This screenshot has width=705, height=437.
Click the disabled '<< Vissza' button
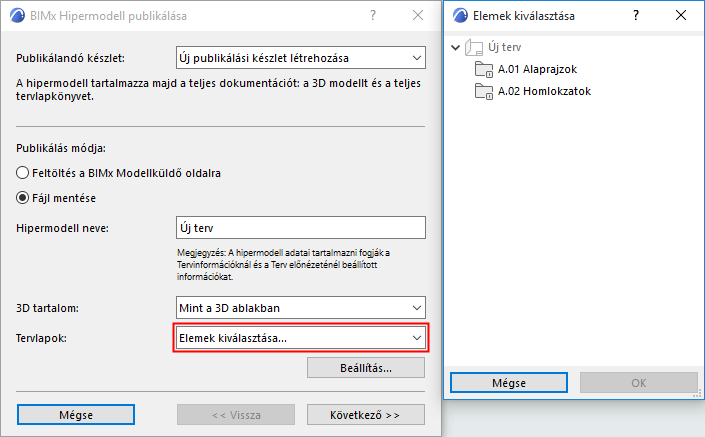[x=236, y=415]
